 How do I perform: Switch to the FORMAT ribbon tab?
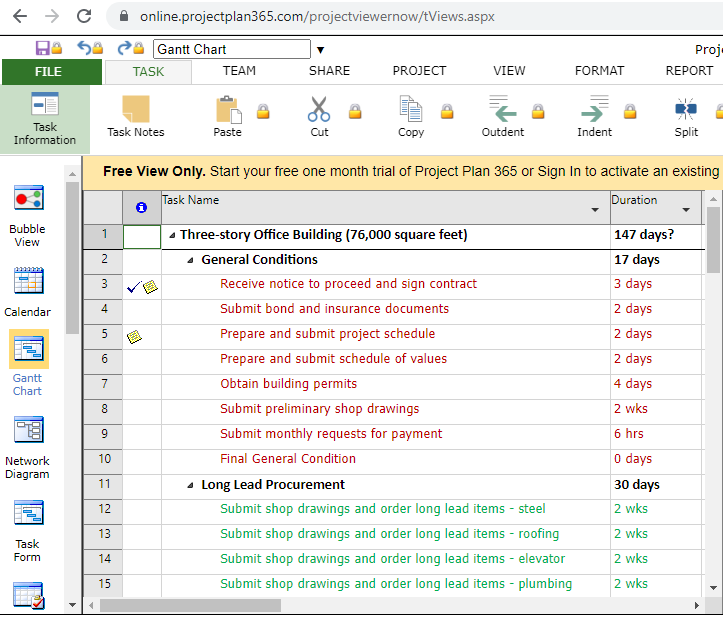(599, 71)
